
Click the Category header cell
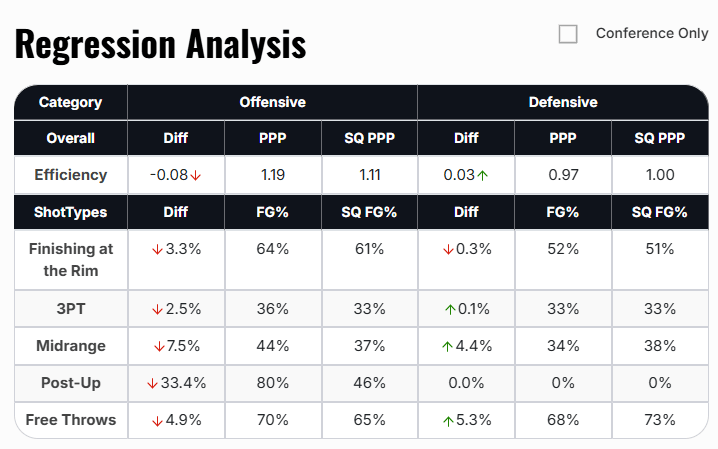[70, 102]
